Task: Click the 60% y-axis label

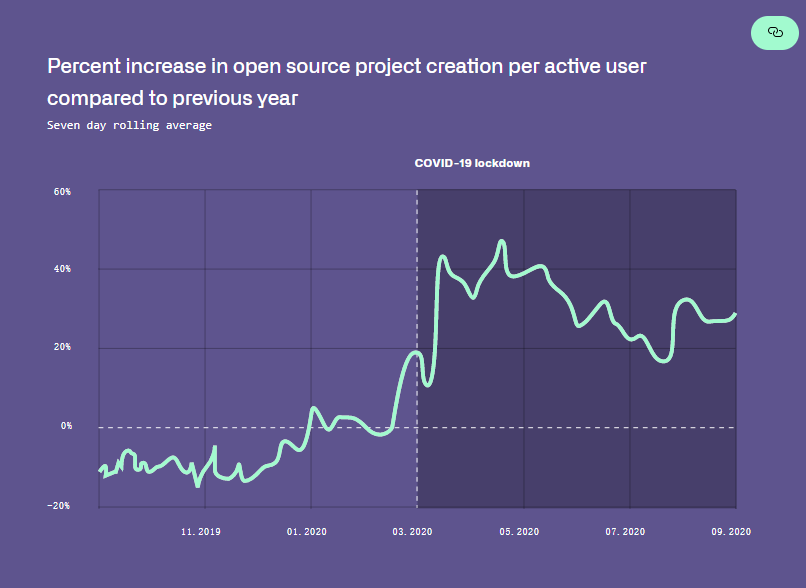Action: click(x=62, y=190)
